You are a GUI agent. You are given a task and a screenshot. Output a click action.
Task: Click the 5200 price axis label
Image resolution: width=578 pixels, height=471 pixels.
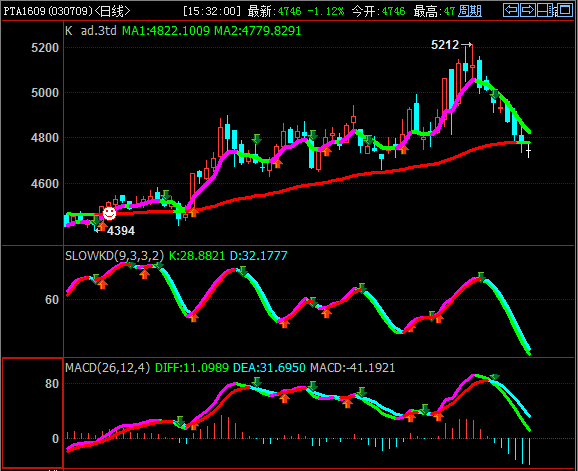click(x=45, y=48)
